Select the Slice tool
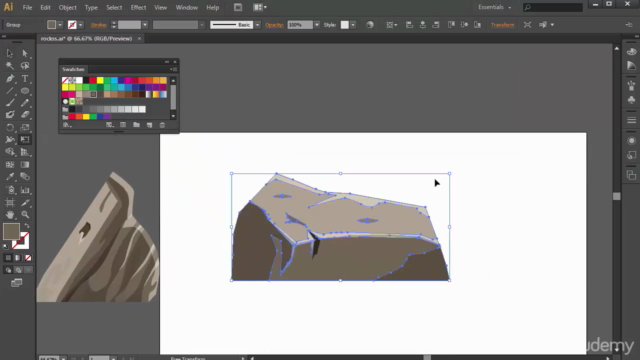The image size is (640, 360). pos(25,202)
